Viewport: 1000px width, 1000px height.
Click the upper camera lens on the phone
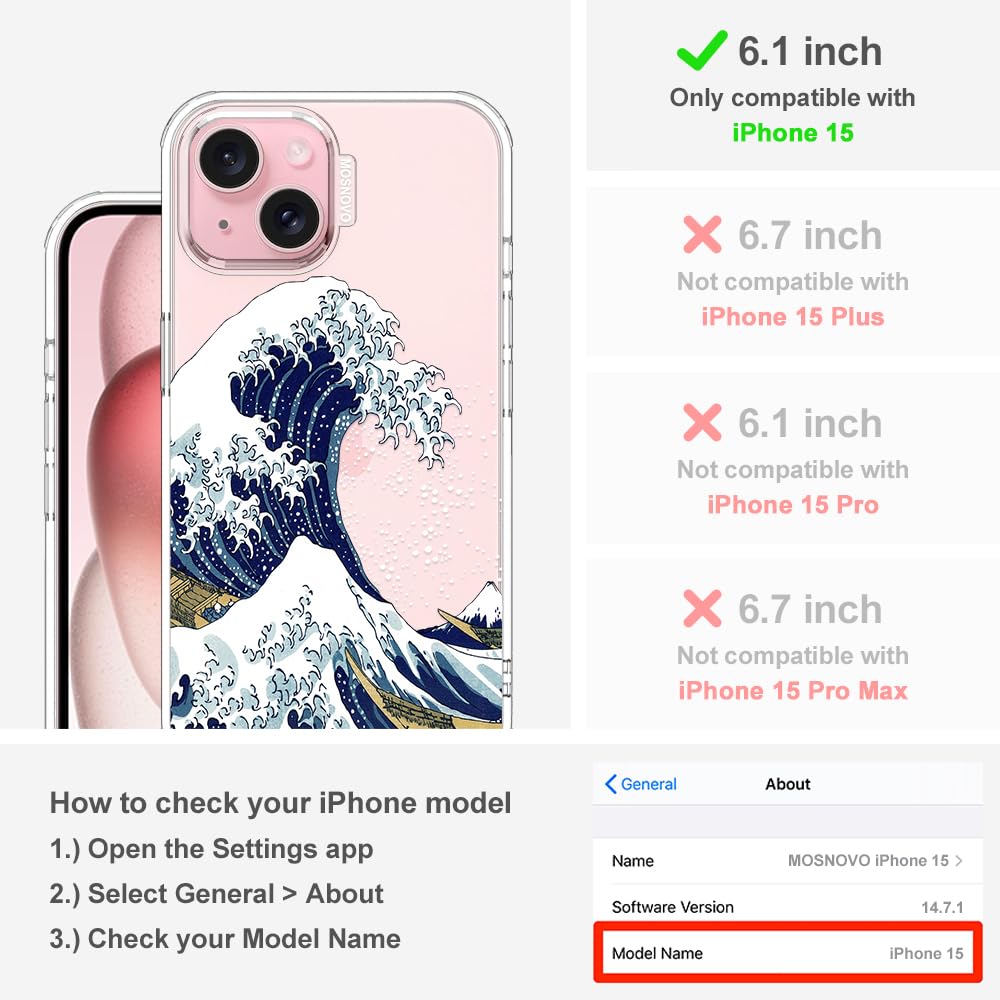[x=230, y=158]
